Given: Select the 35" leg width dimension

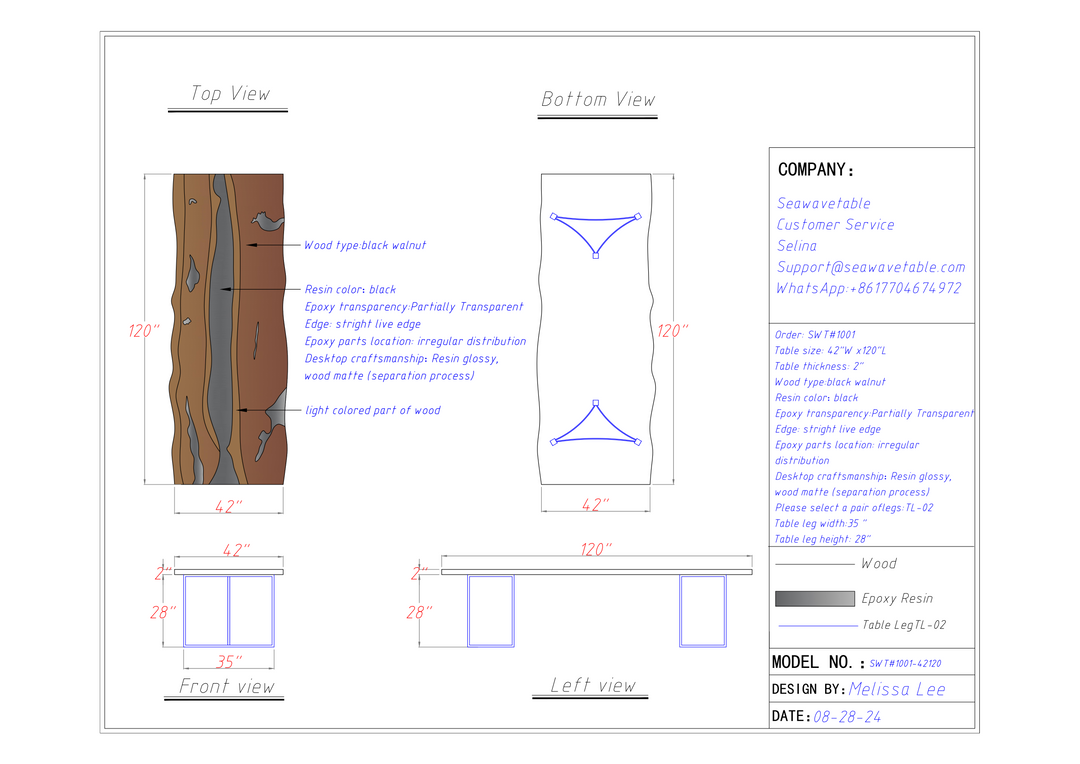Looking at the screenshot, I should tap(229, 661).
